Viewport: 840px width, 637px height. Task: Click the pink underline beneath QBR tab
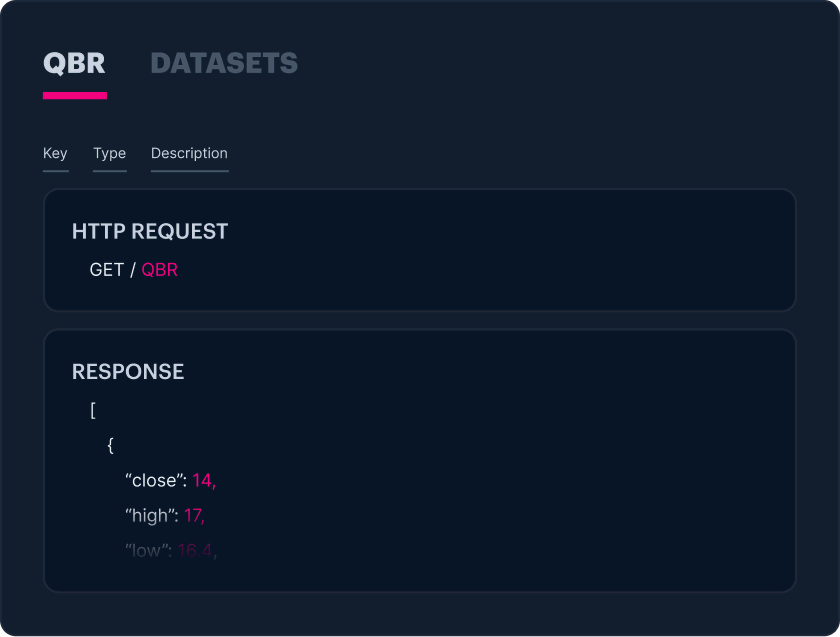click(x=74, y=96)
